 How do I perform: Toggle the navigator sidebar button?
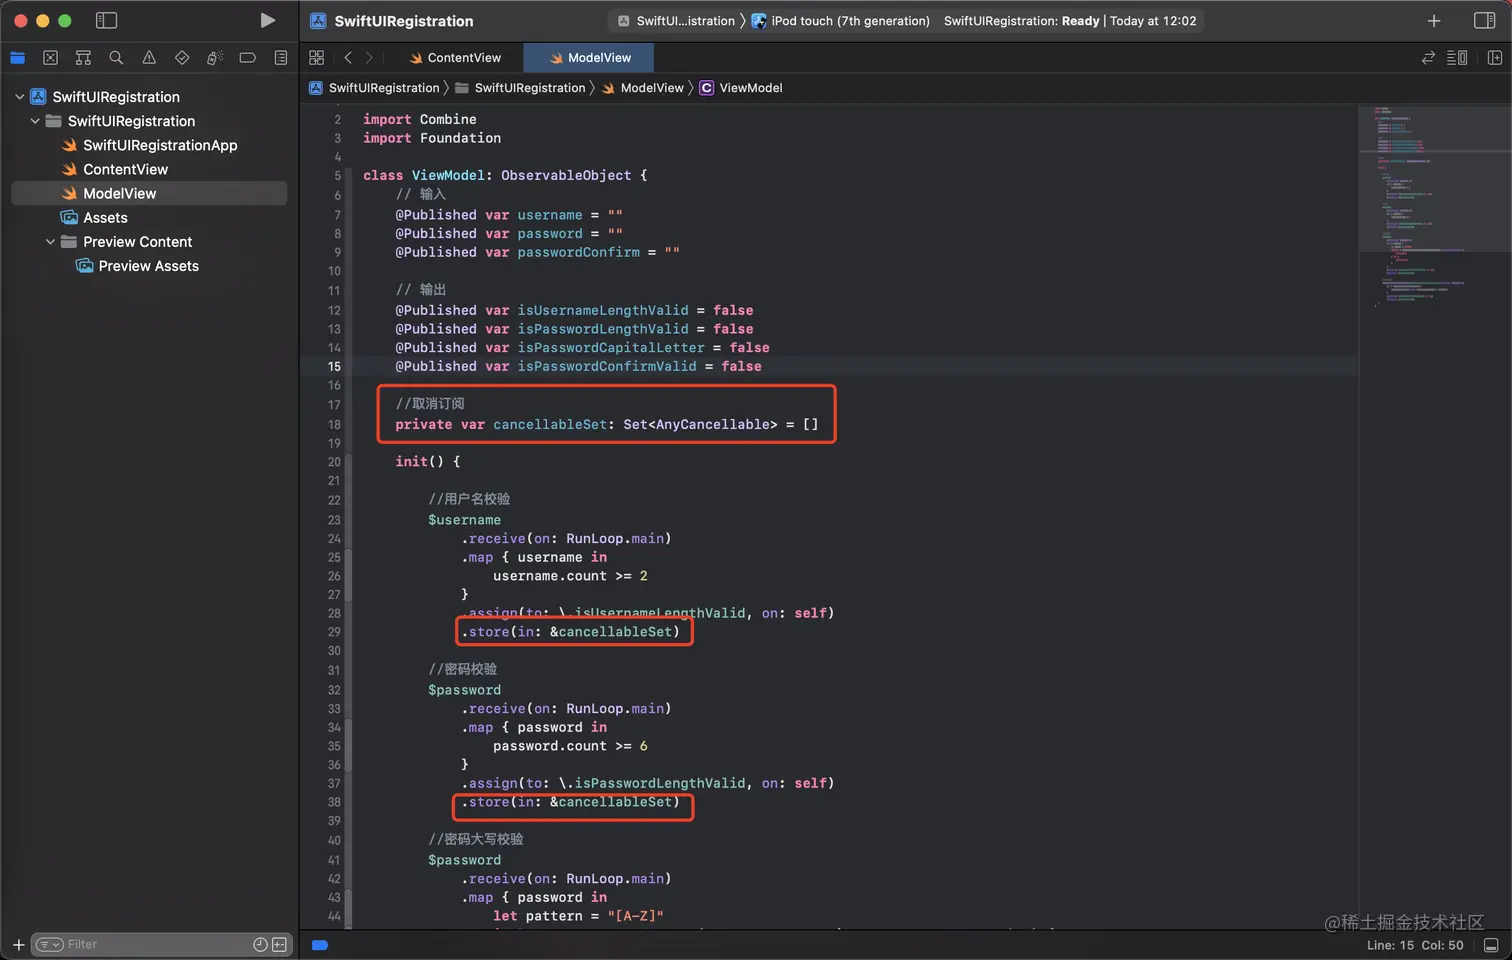click(x=106, y=20)
